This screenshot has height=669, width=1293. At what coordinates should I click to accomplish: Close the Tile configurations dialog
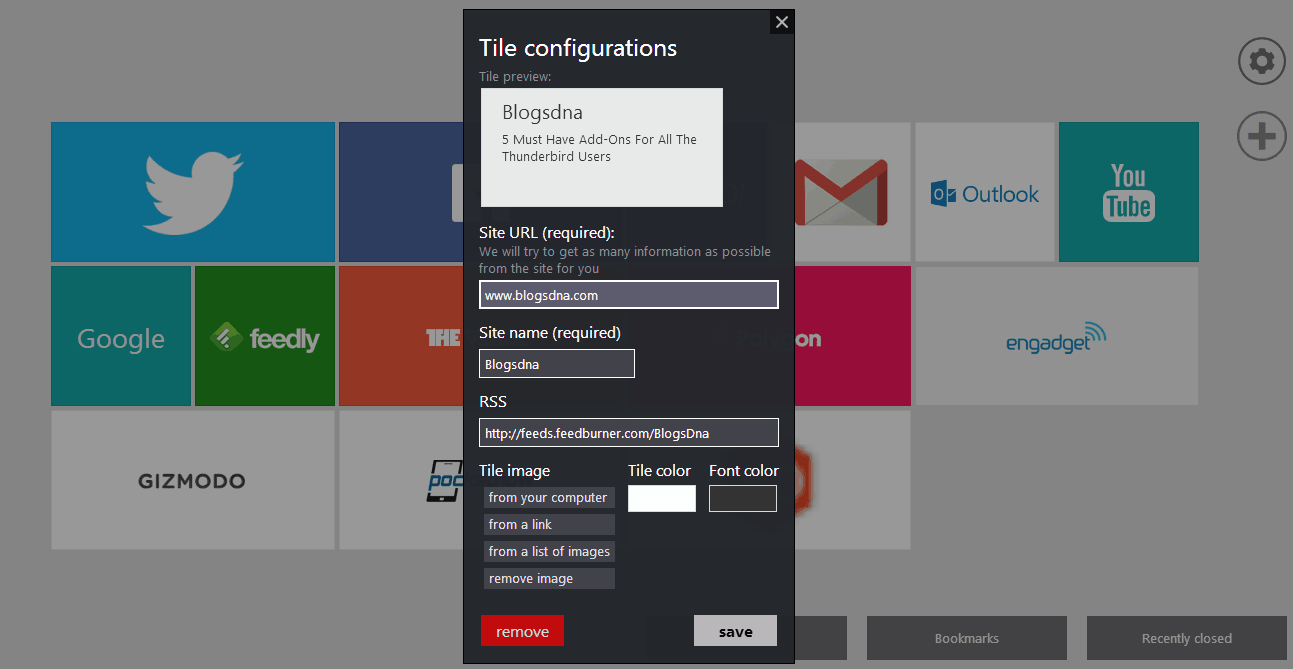pyautogui.click(x=782, y=22)
